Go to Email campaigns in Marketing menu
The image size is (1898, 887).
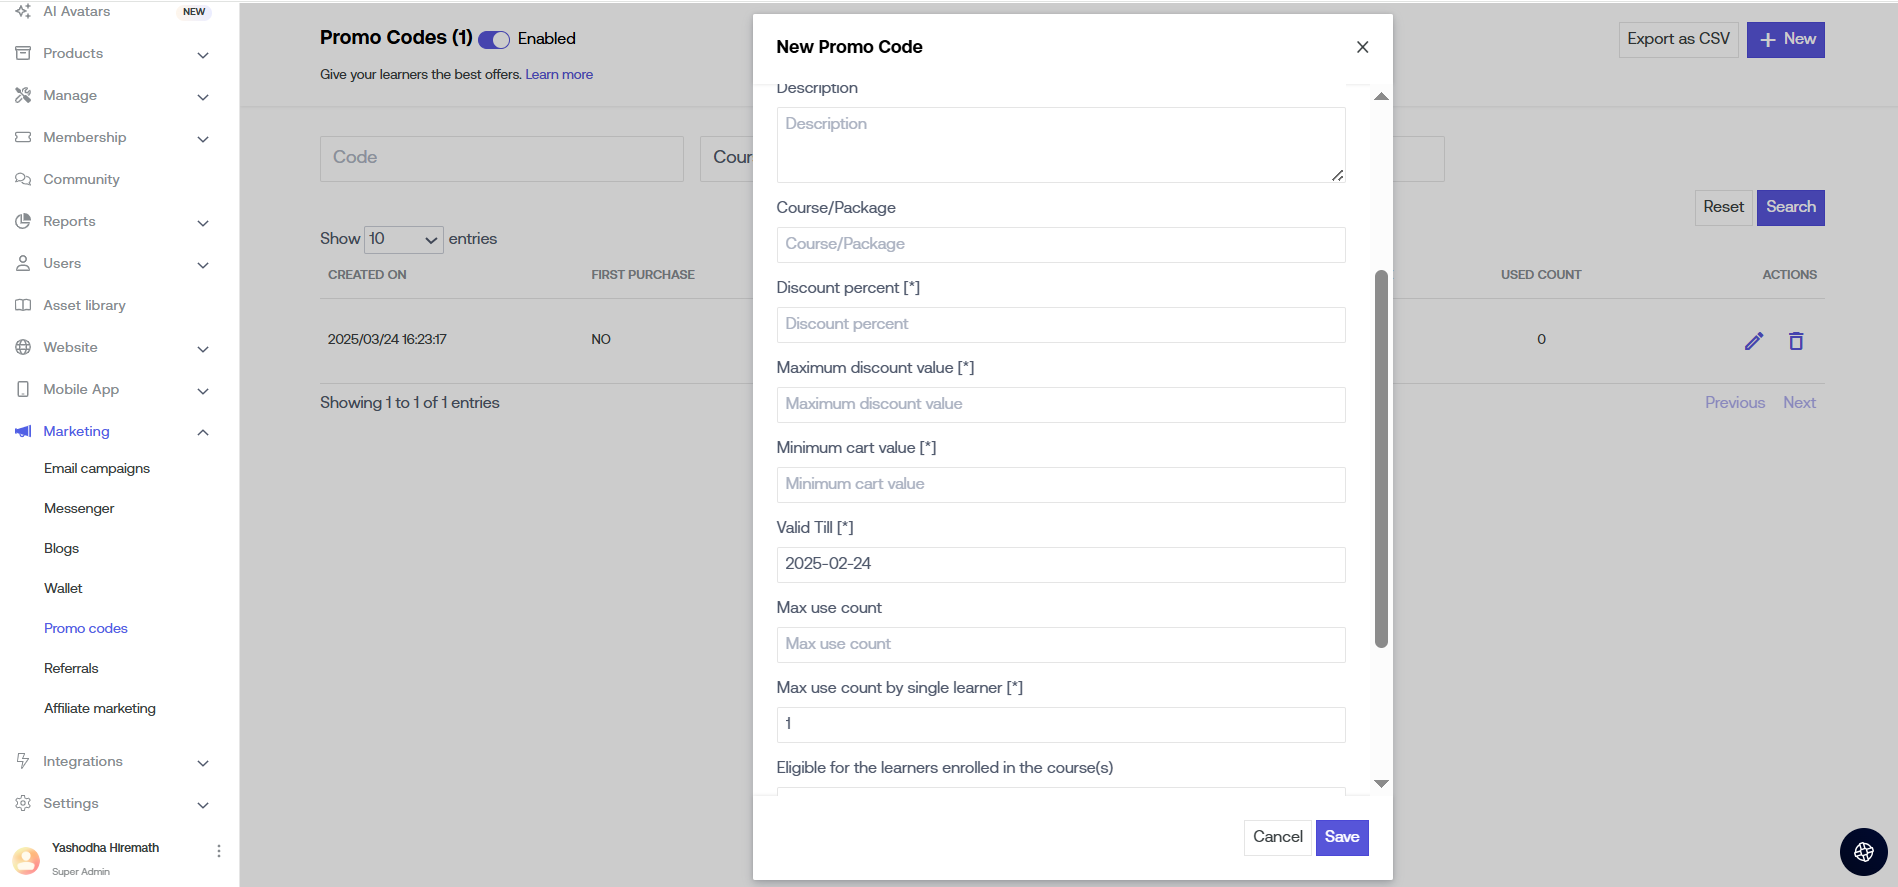(97, 468)
